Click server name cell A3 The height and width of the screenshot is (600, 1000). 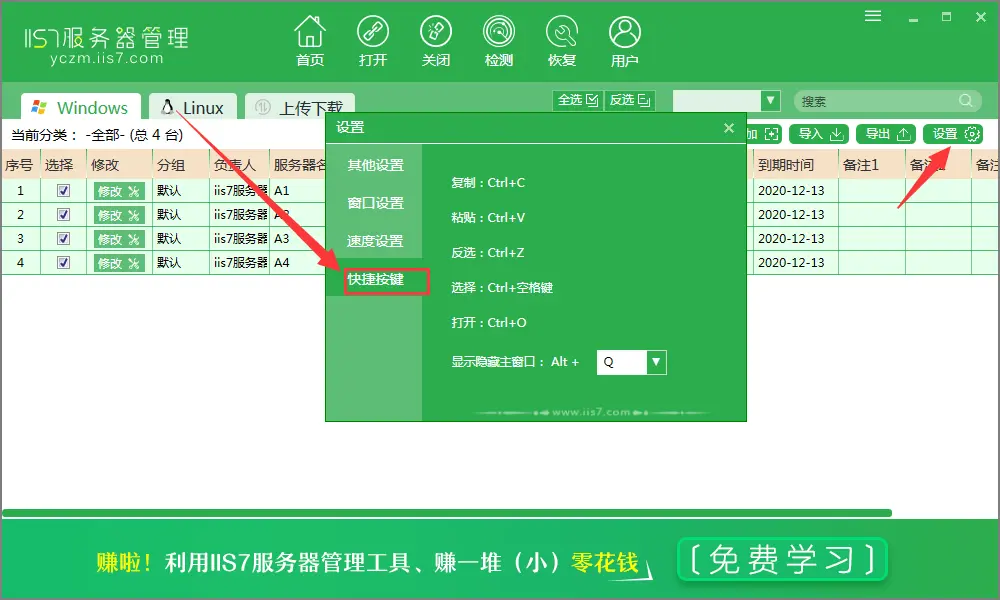click(297, 238)
